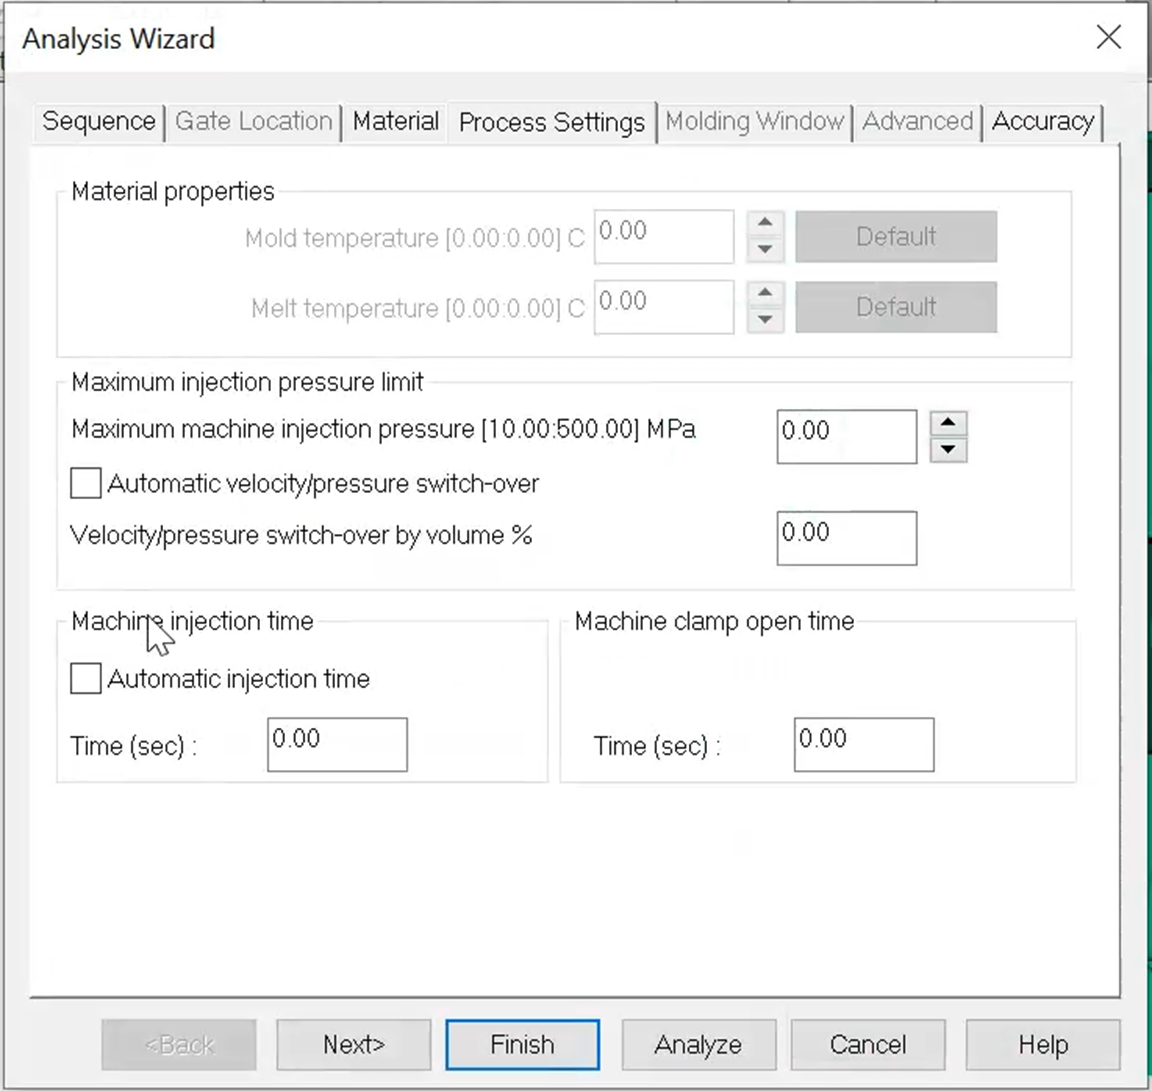Enable Automatic injection time
The width and height of the screenshot is (1152, 1091).
[x=85, y=678]
